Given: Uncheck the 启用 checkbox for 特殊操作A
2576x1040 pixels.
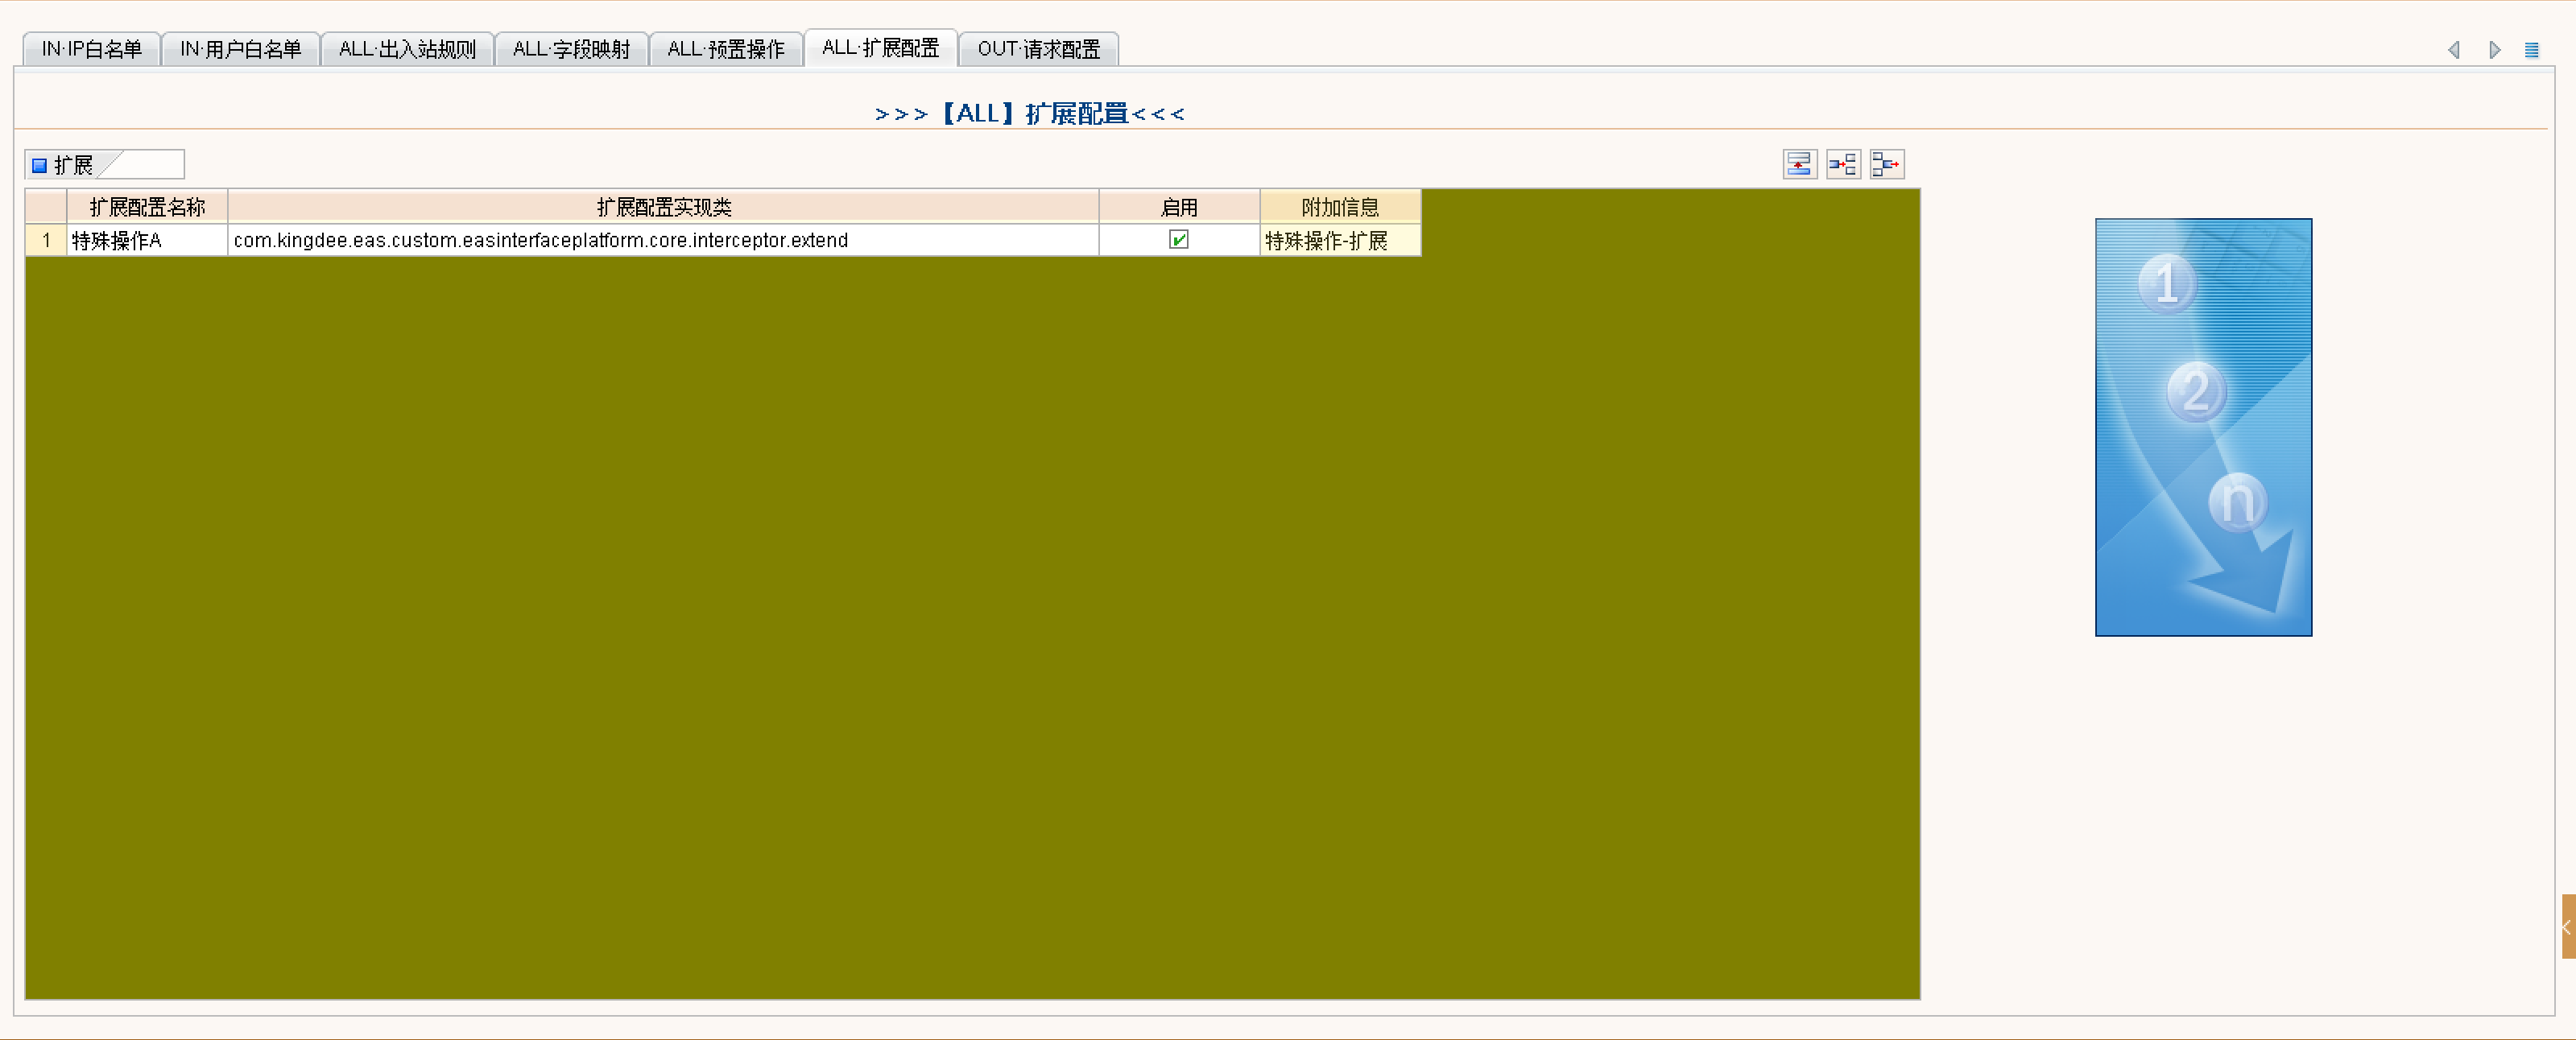Looking at the screenshot, I should tap(1178, 240).
